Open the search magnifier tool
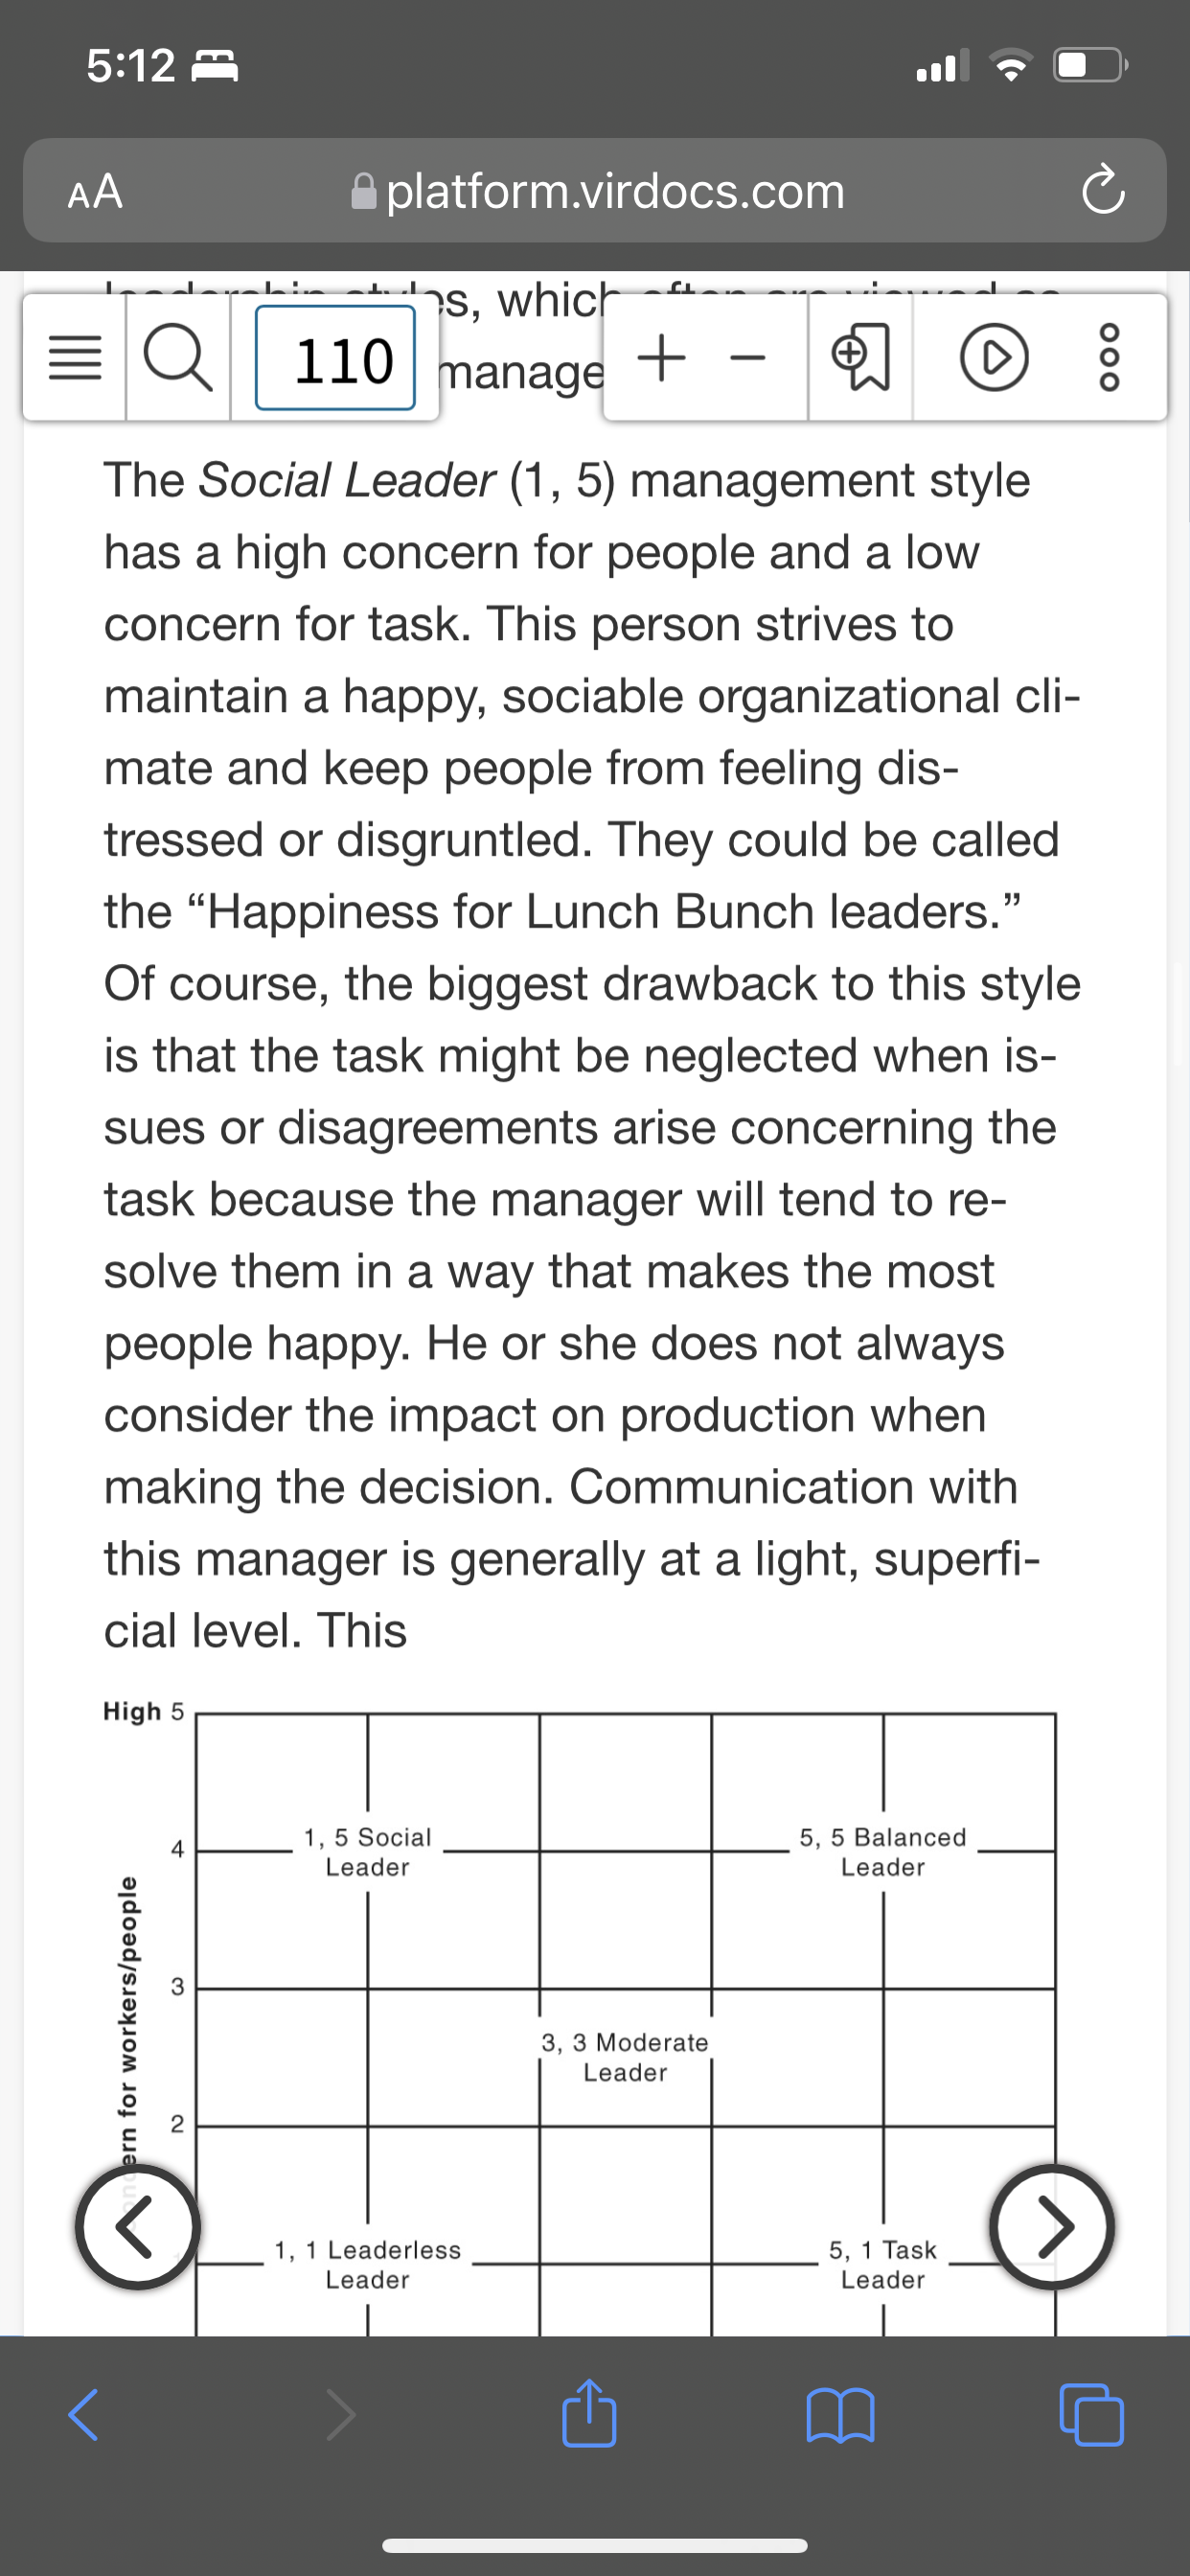Image resolution: width=1190 pixels, height=2576 pixels. [x=179, y=358]
